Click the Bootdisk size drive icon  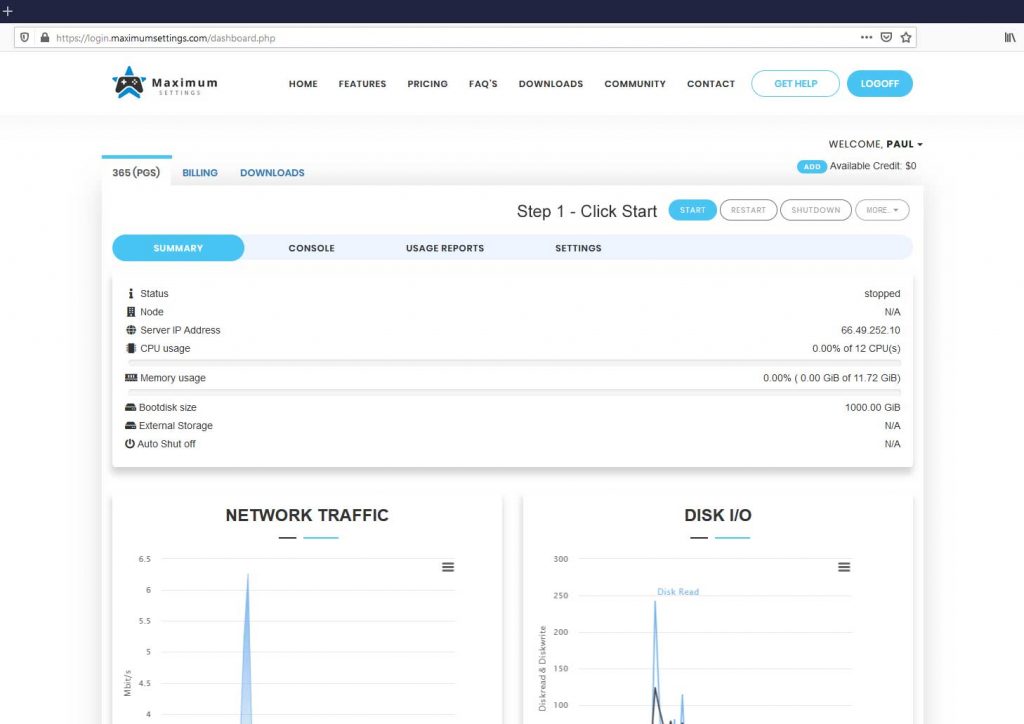[130, 407]
